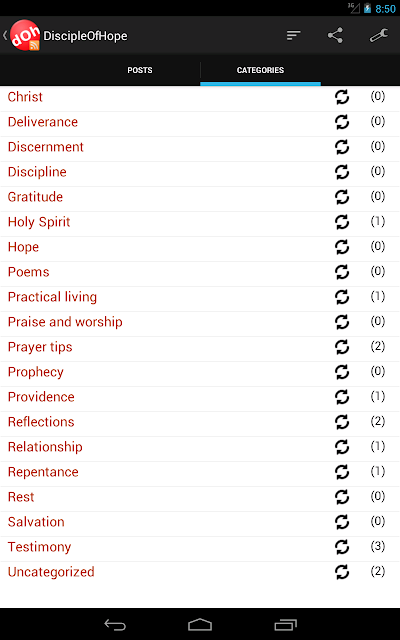Select the Categories tab
Image resolution: width=400 pixels, height=640 pixels.
(x=260, y=70)
